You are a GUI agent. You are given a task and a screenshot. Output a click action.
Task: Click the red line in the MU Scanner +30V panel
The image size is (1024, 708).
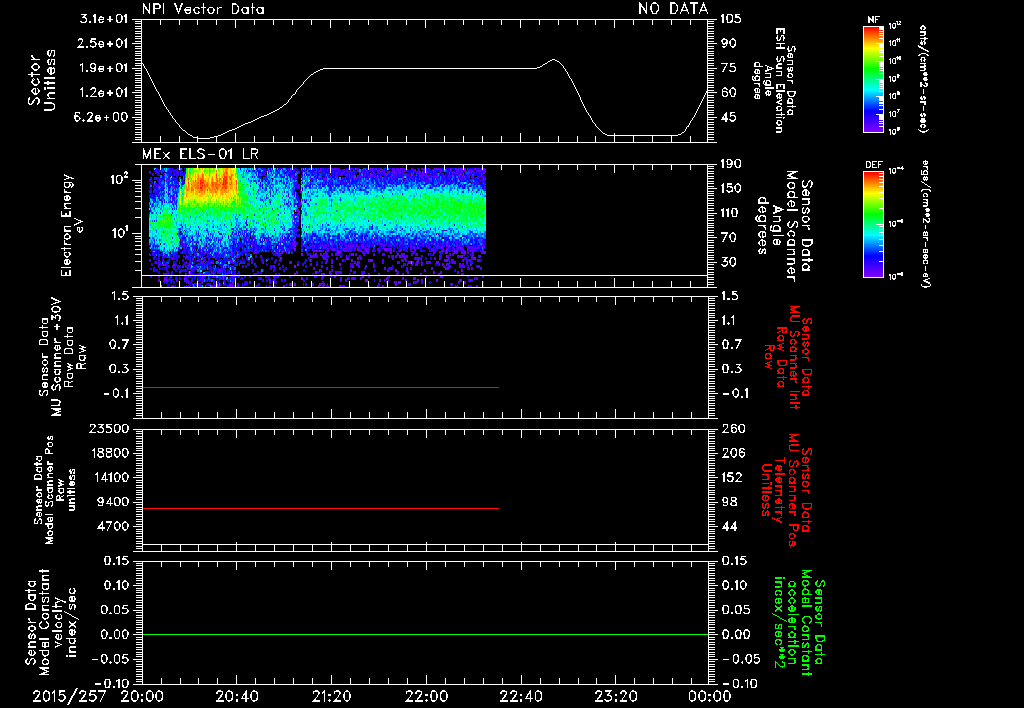click(x=321, y=387)
